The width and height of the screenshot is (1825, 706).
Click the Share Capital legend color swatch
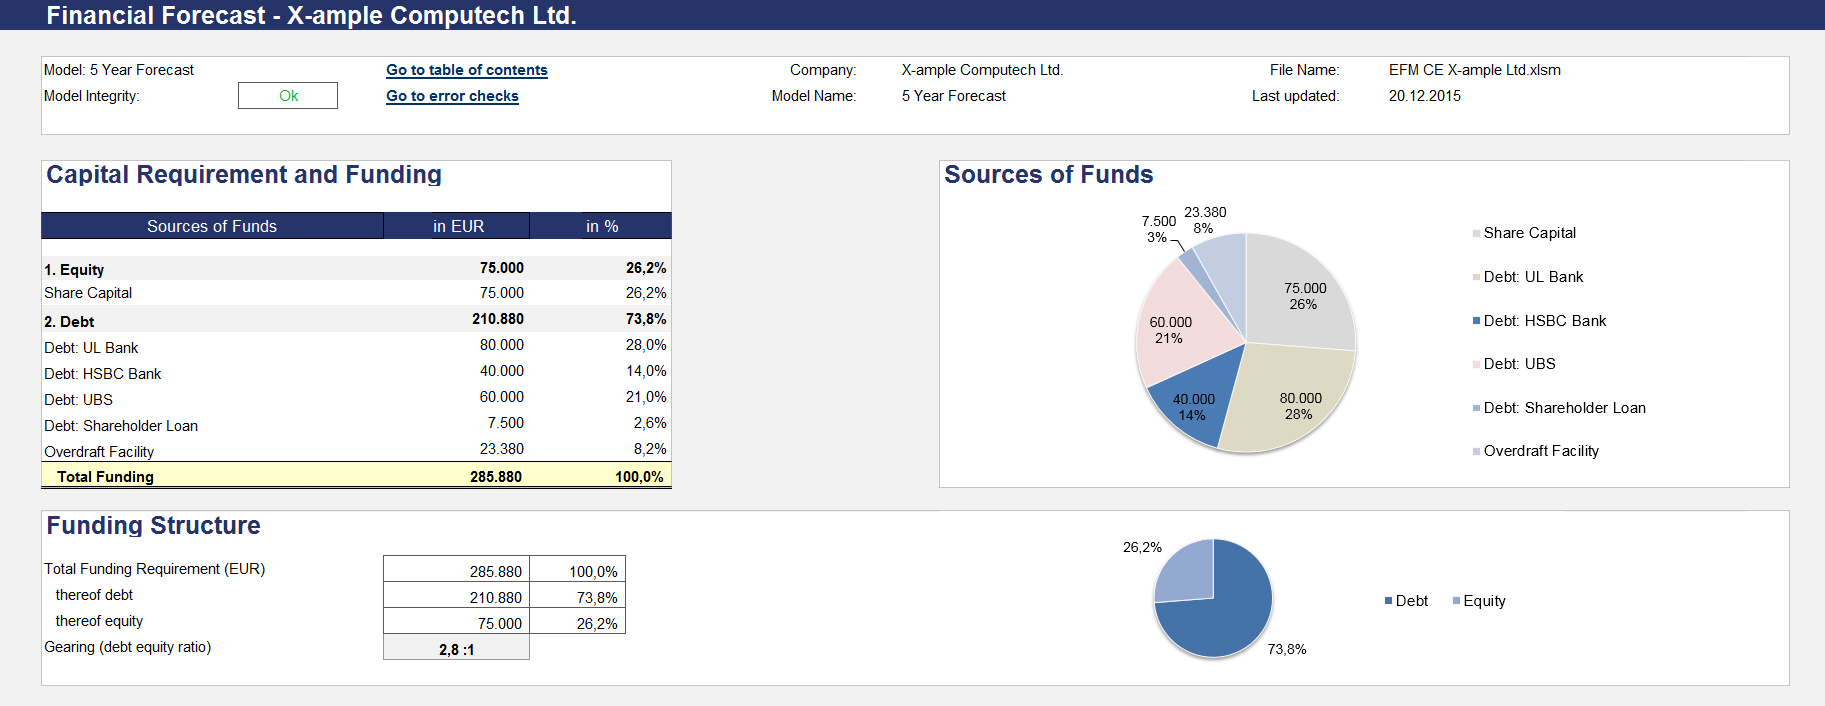pyautogui.click(x=1476, y=234)
